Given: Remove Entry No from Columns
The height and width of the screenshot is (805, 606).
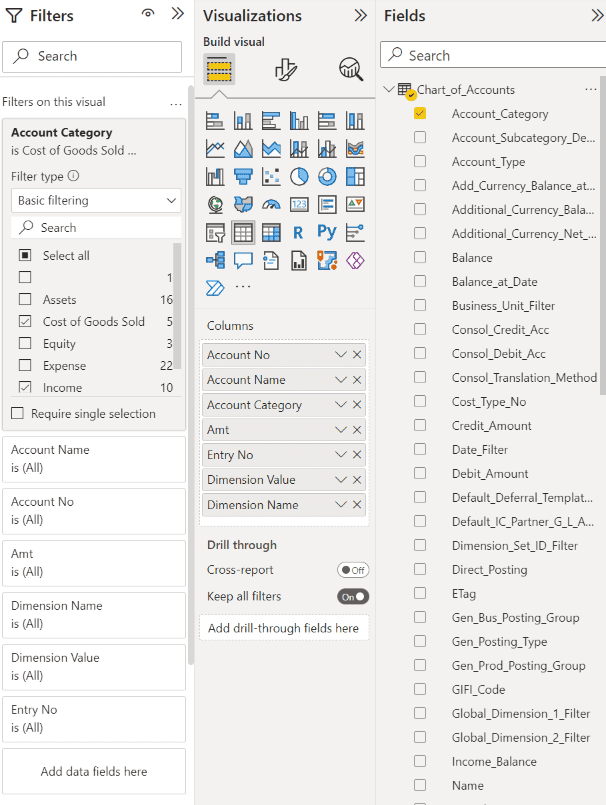Looking at the screenshot, I should 357,455.
